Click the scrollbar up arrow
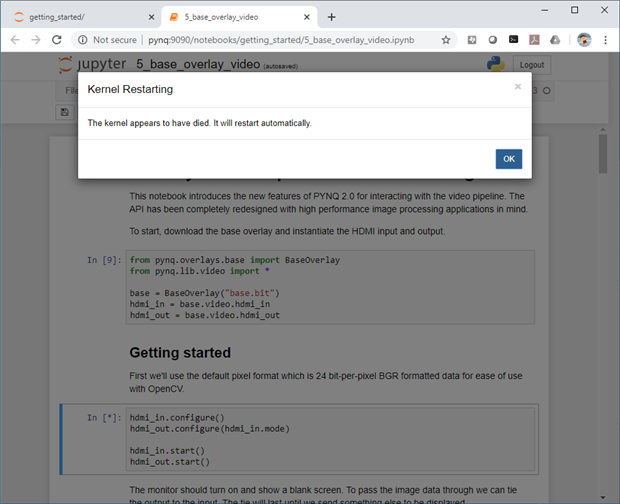The image size is (620, 504). pos(603,130)
